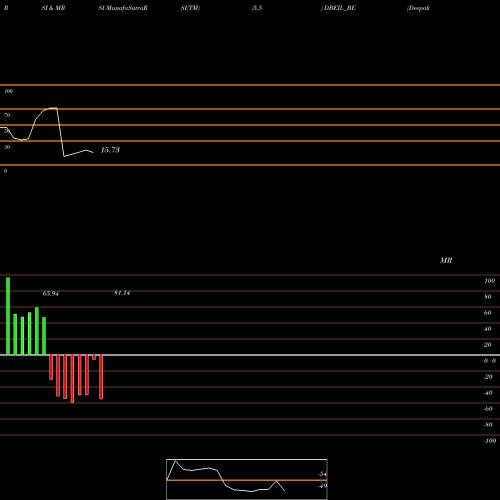Click the last red bar in MR chart
500x500 pixels.
pos(101,377)
